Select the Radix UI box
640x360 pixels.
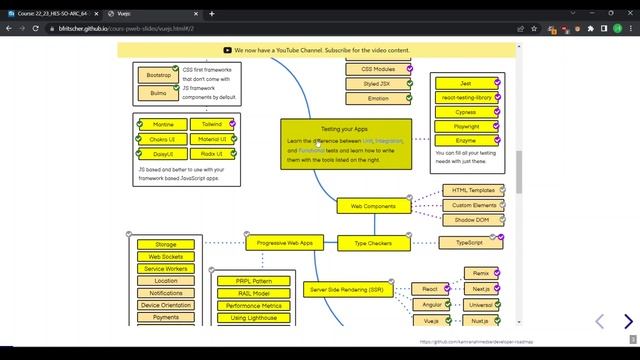coord(212,154)
